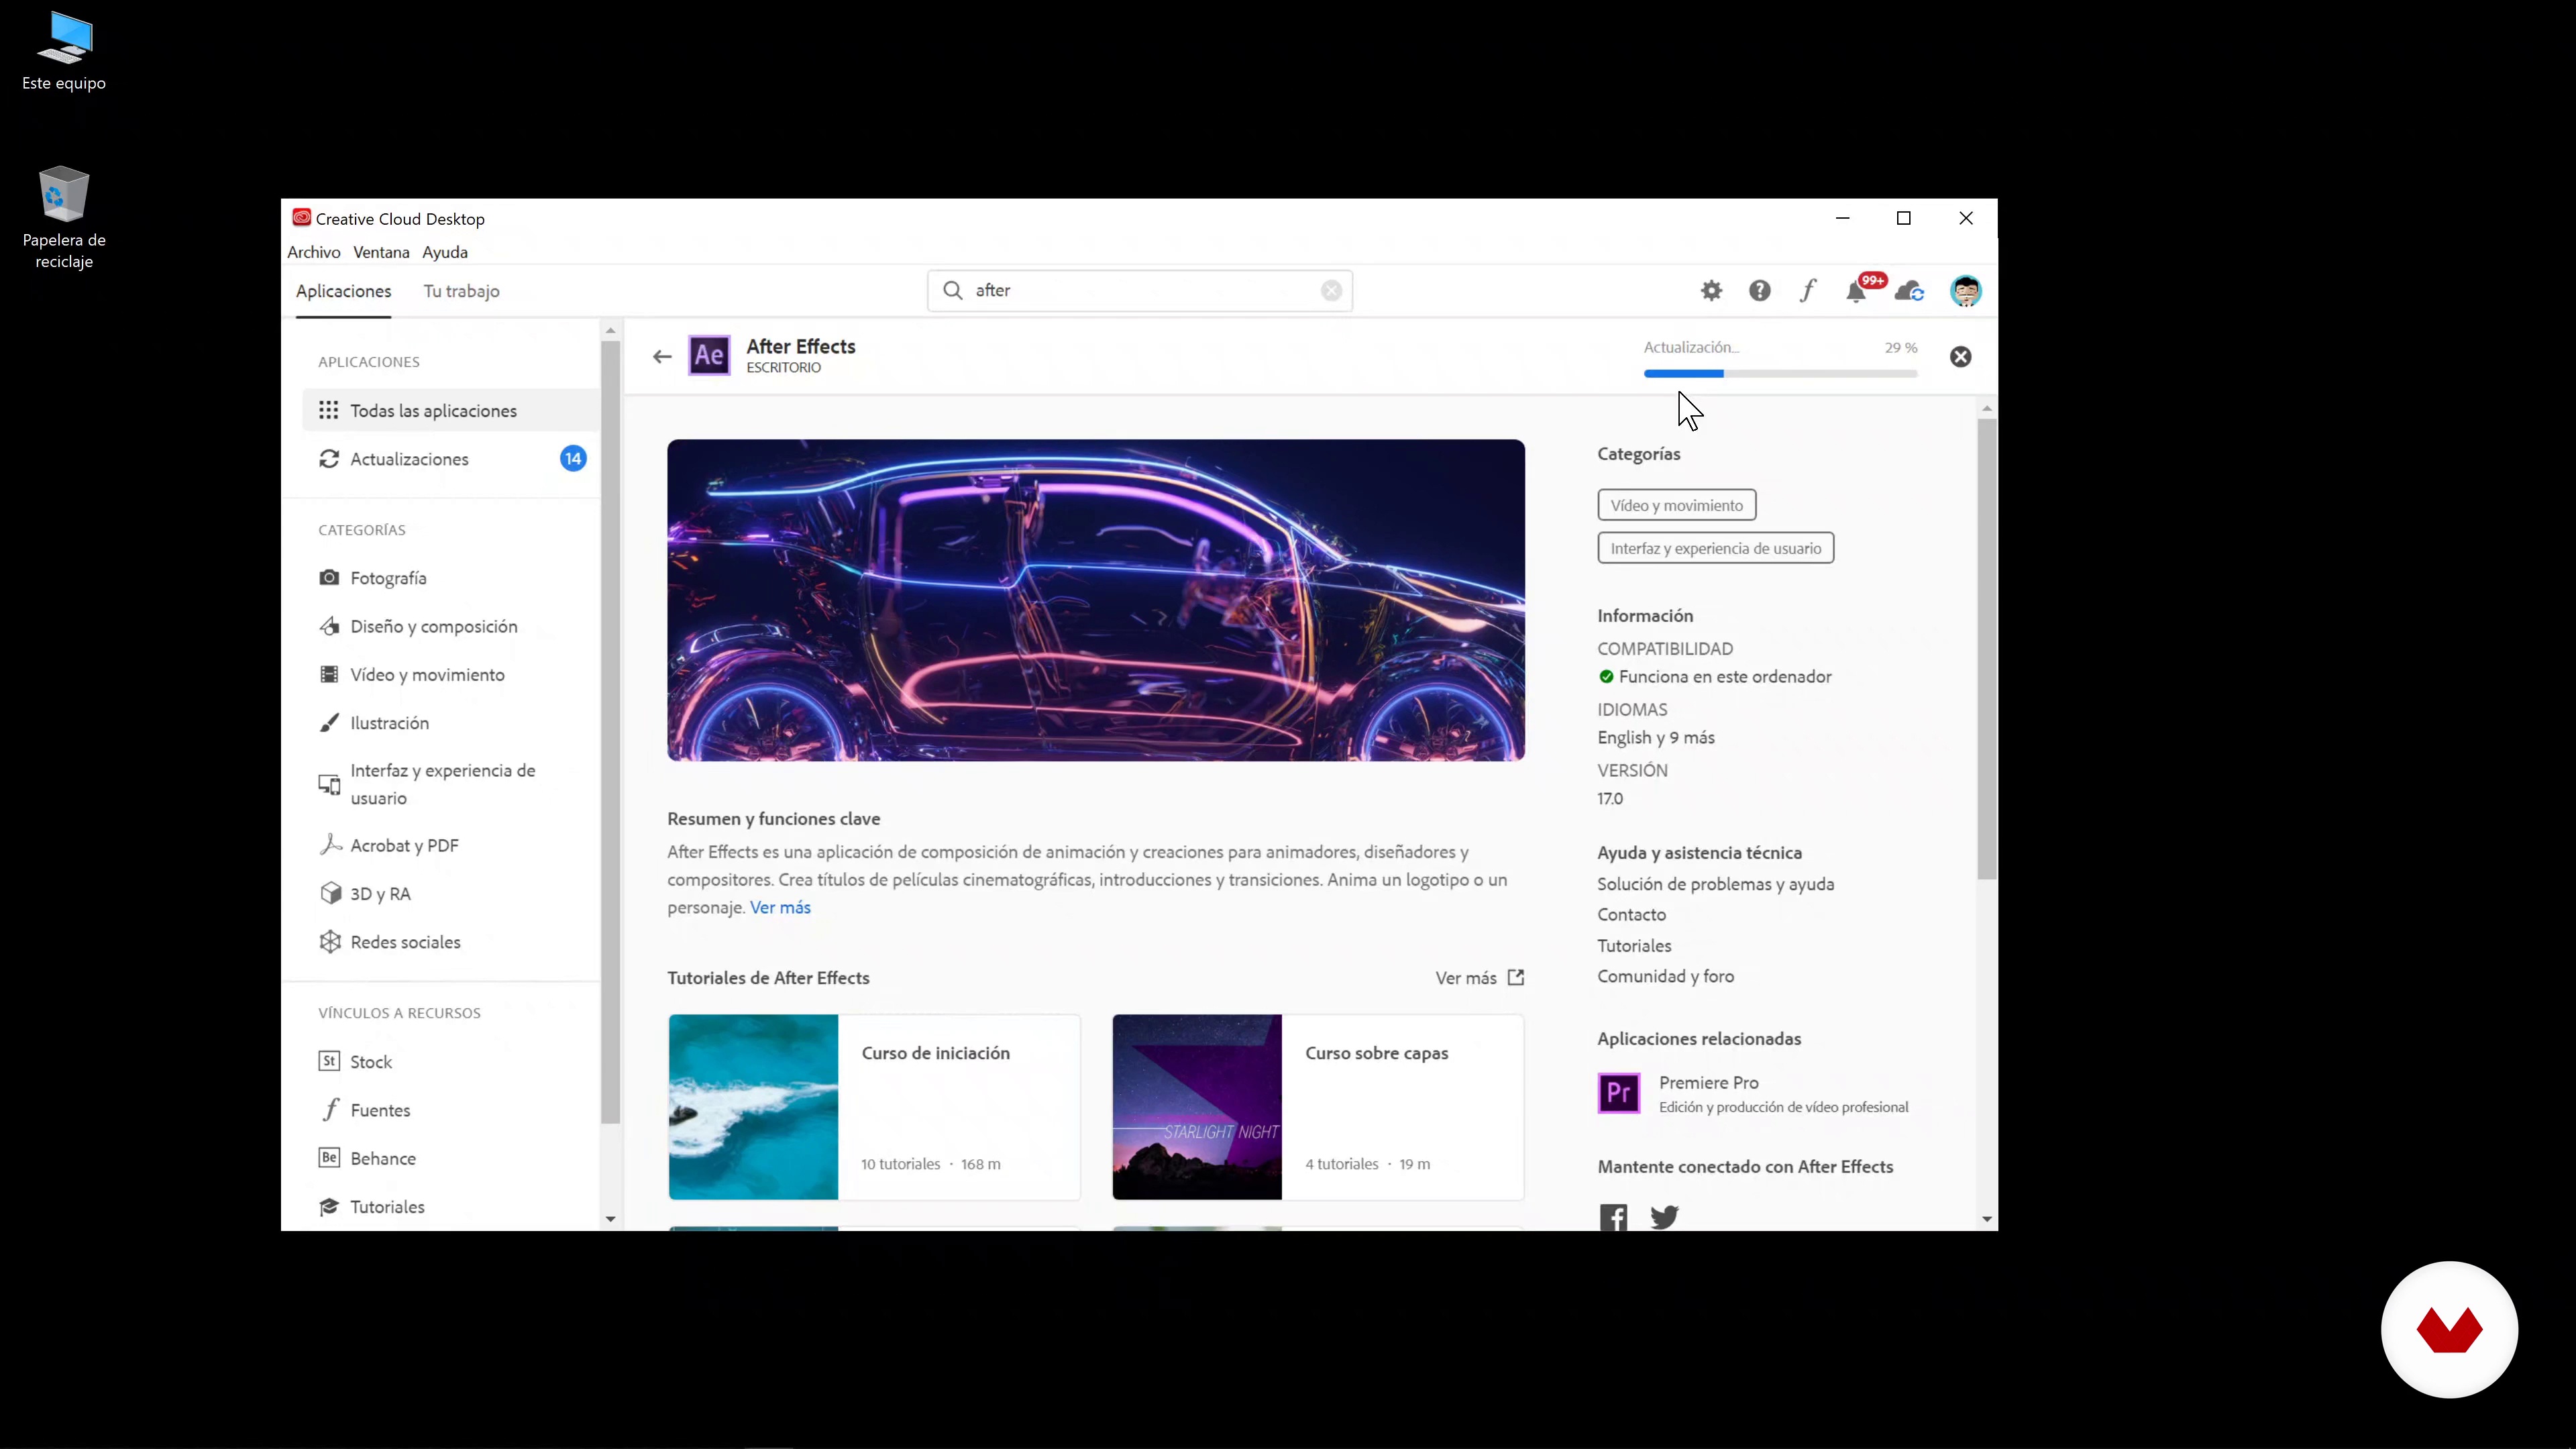Open After Effects Twitter page
The width and height of the screenshot is (2576, 1449).
tap(1664, 1217)
